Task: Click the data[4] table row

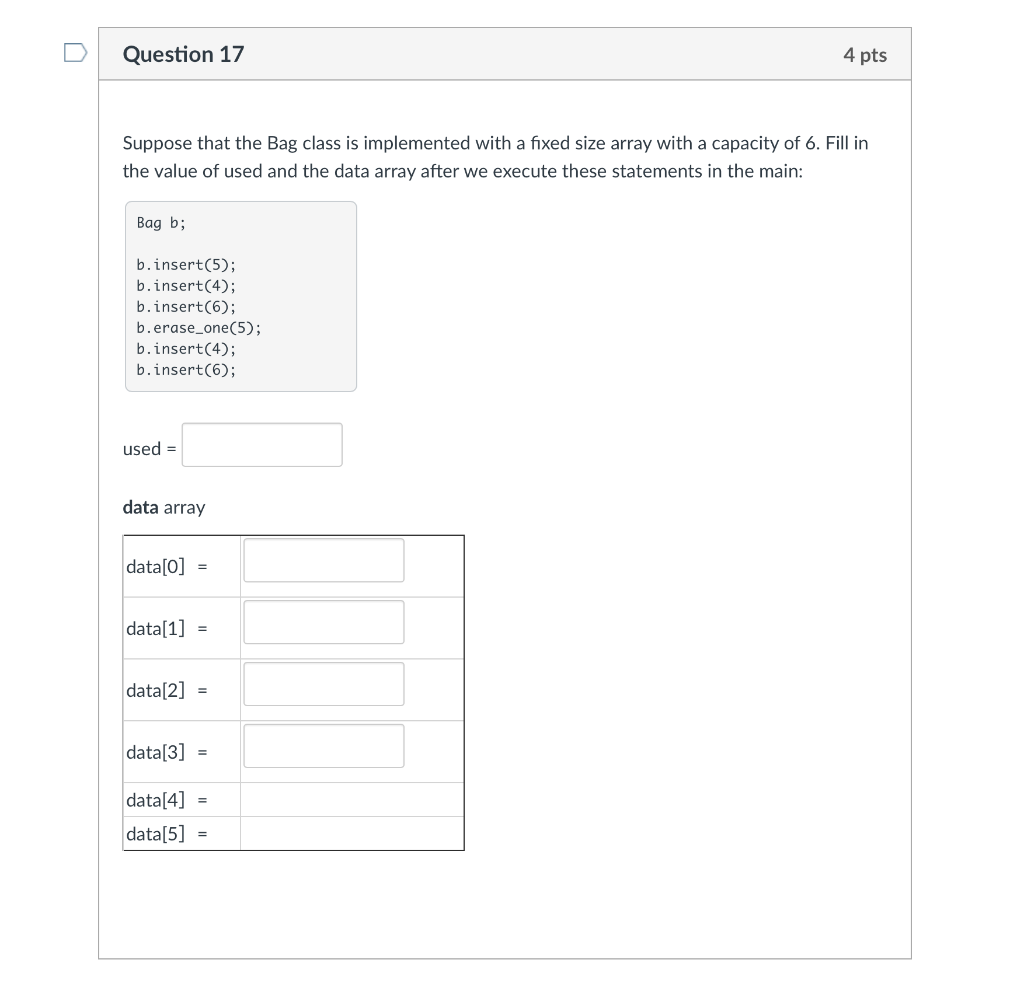Action: (x=293, y=800)
